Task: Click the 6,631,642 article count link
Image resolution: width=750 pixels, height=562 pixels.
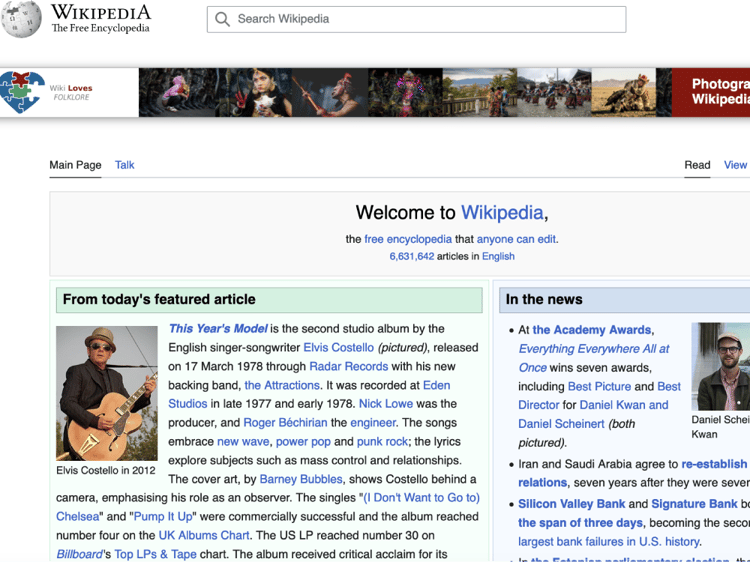Action: coord(411,256)
